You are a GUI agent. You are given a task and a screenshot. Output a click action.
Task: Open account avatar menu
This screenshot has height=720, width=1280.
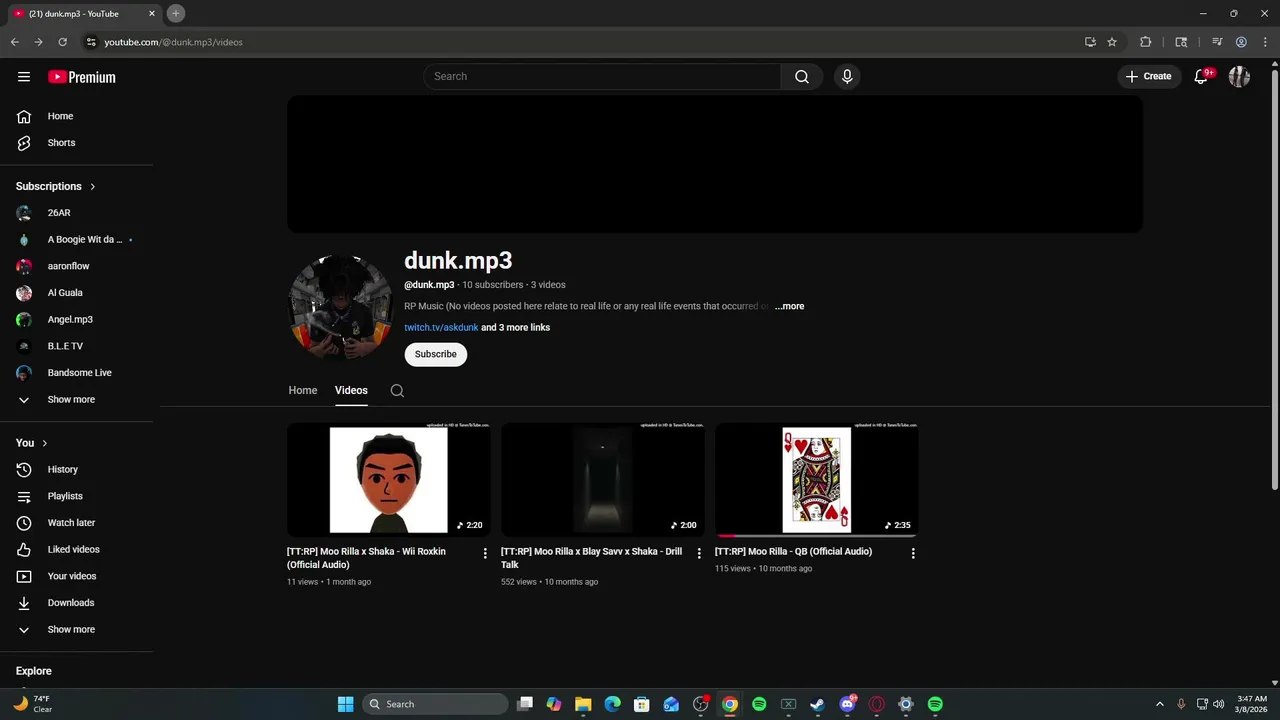(1239, 77)
